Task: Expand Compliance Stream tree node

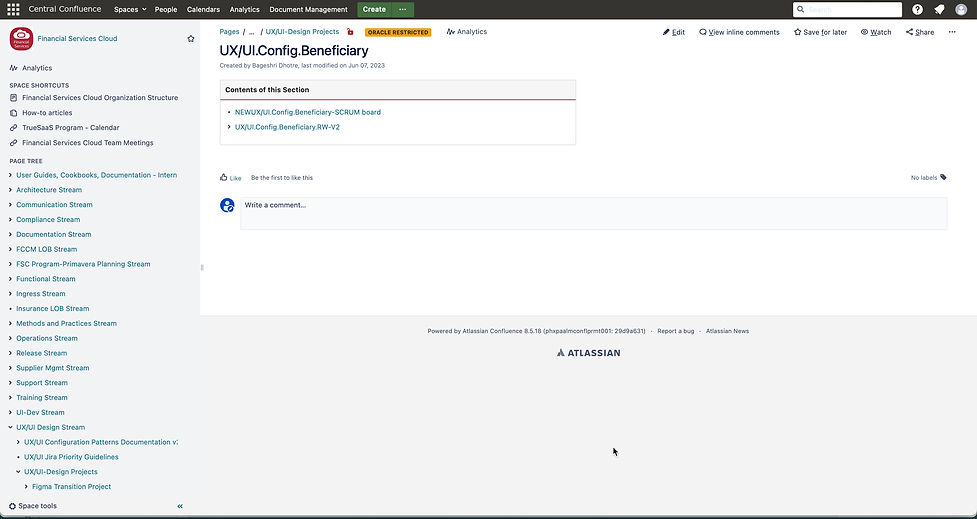Action: click(11, 220)
